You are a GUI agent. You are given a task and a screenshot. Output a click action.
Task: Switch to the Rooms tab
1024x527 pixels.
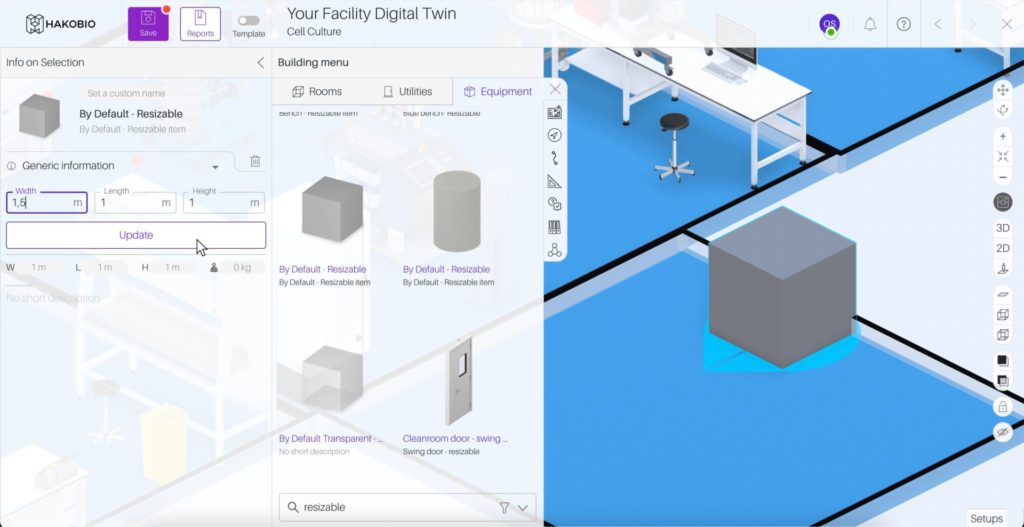point(317,91)
